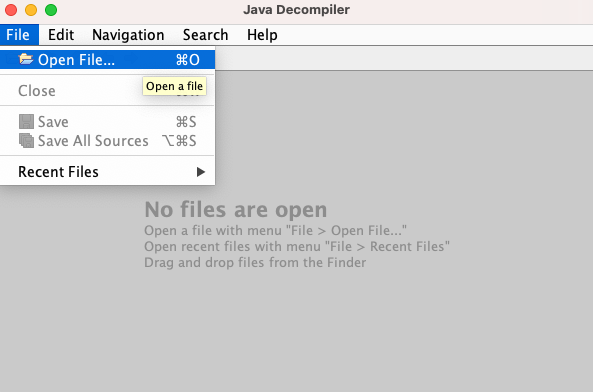Collapse the open File menu
The width and height of the screenshot is (593, 392).
18,35
